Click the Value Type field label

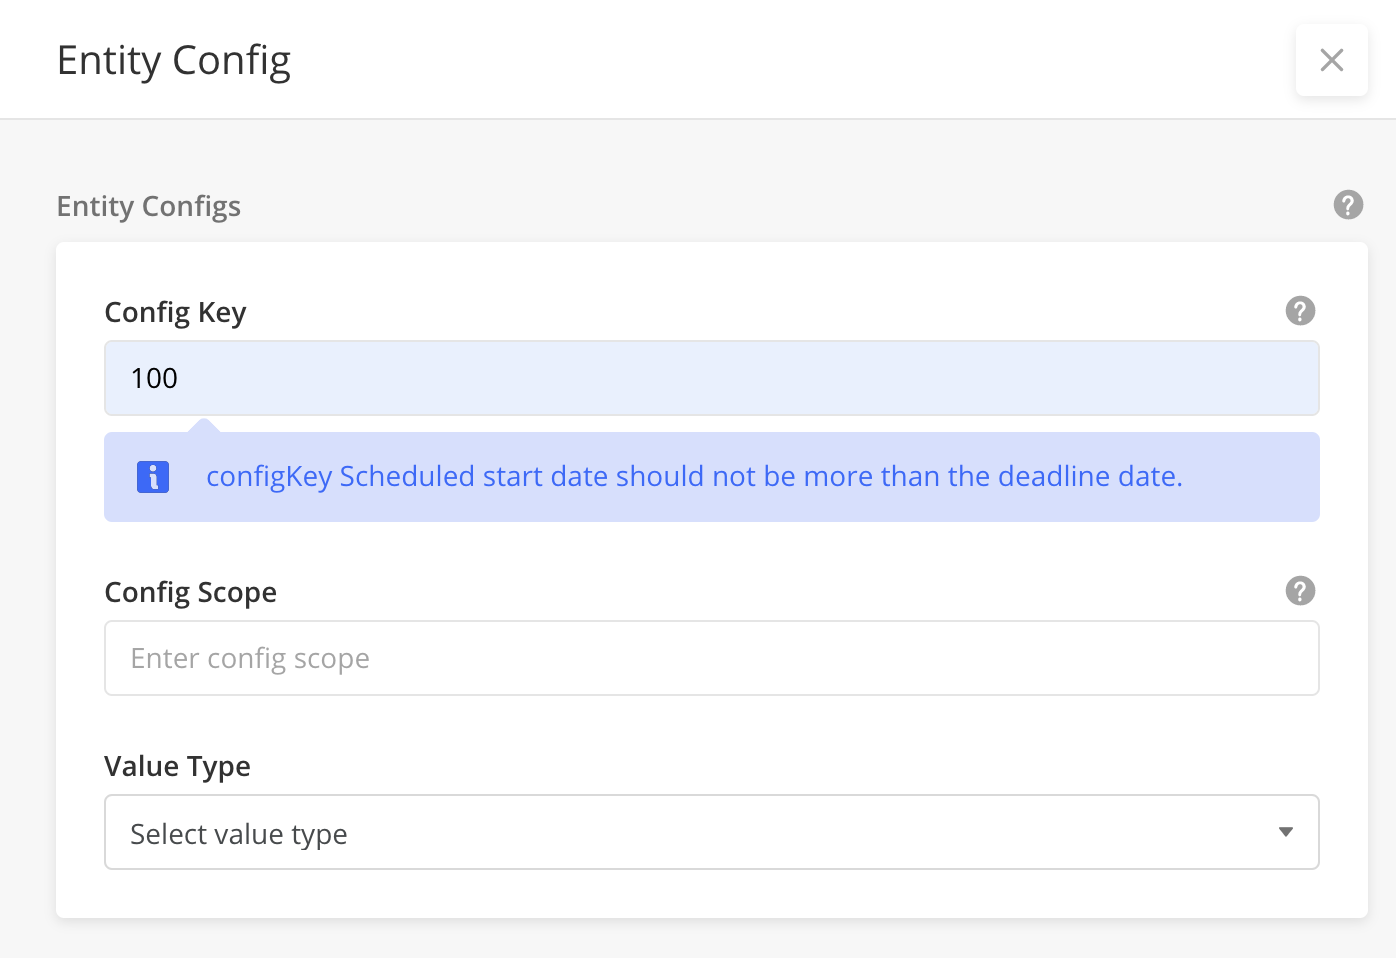tap(178, 766)
